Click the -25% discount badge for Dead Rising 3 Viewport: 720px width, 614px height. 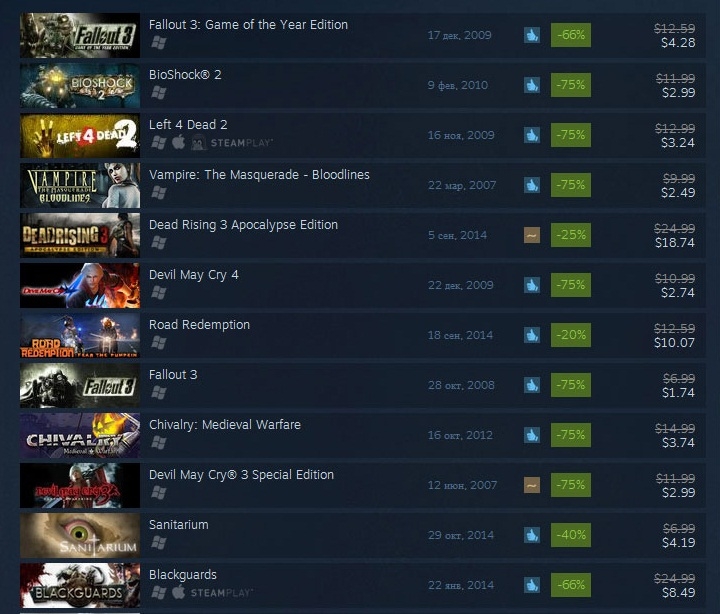click(x=571, y=235)
